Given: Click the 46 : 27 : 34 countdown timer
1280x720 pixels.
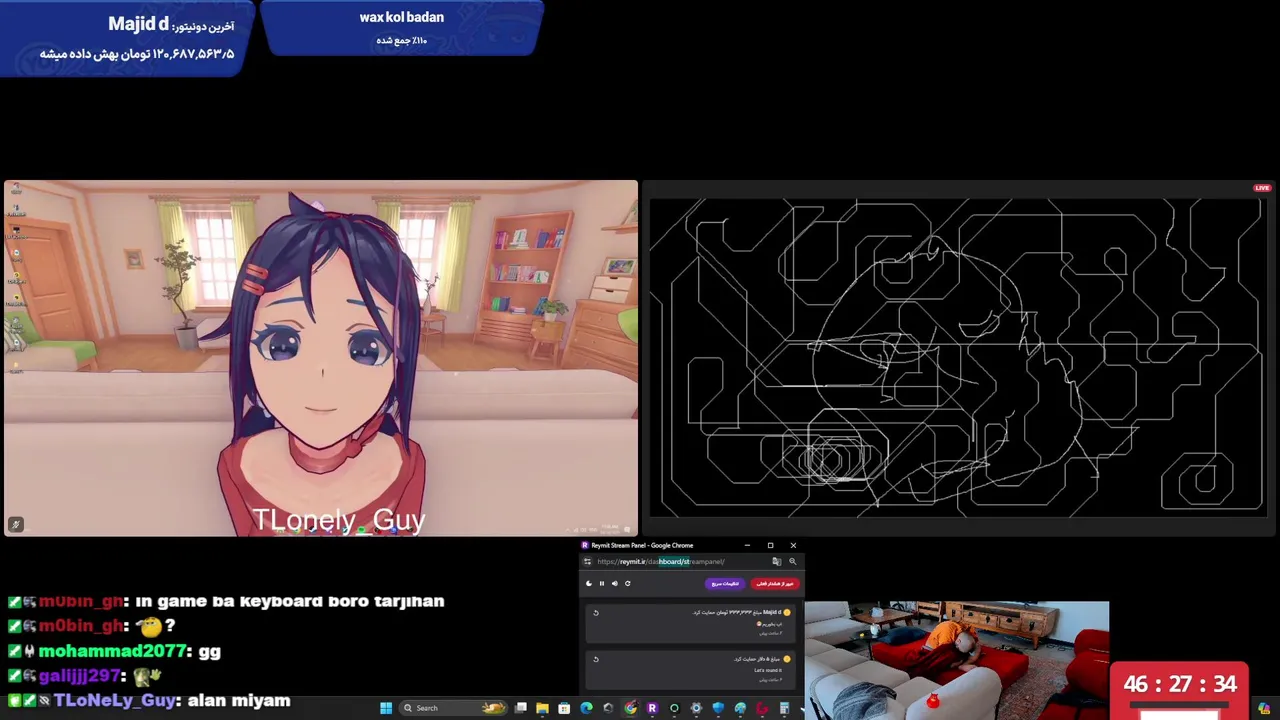Looking at the screenshot, I should (1180, 685).
